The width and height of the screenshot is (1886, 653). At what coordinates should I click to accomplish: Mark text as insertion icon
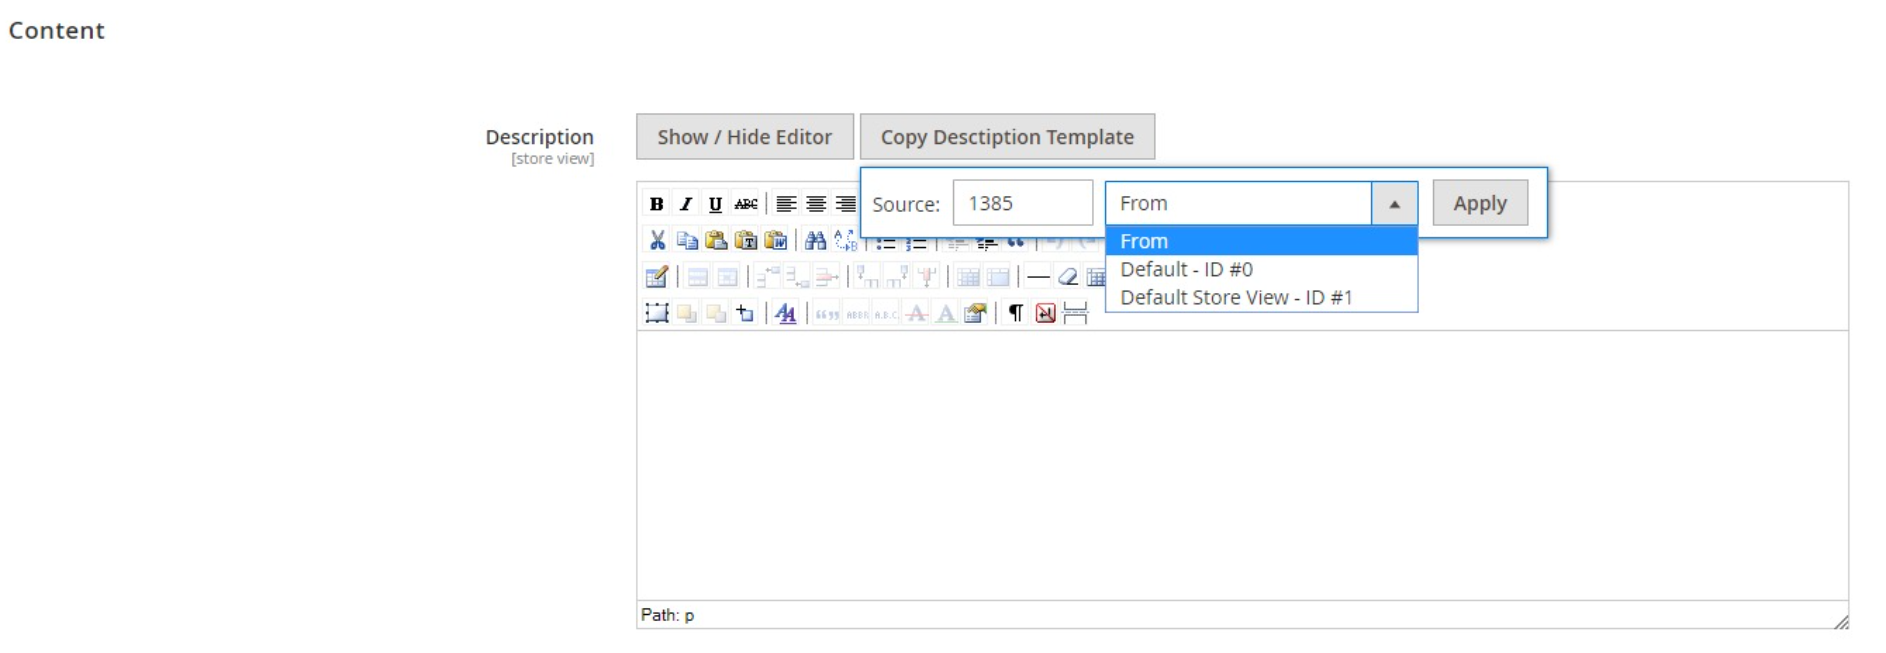pyautogui.click(x=946, y=313)
